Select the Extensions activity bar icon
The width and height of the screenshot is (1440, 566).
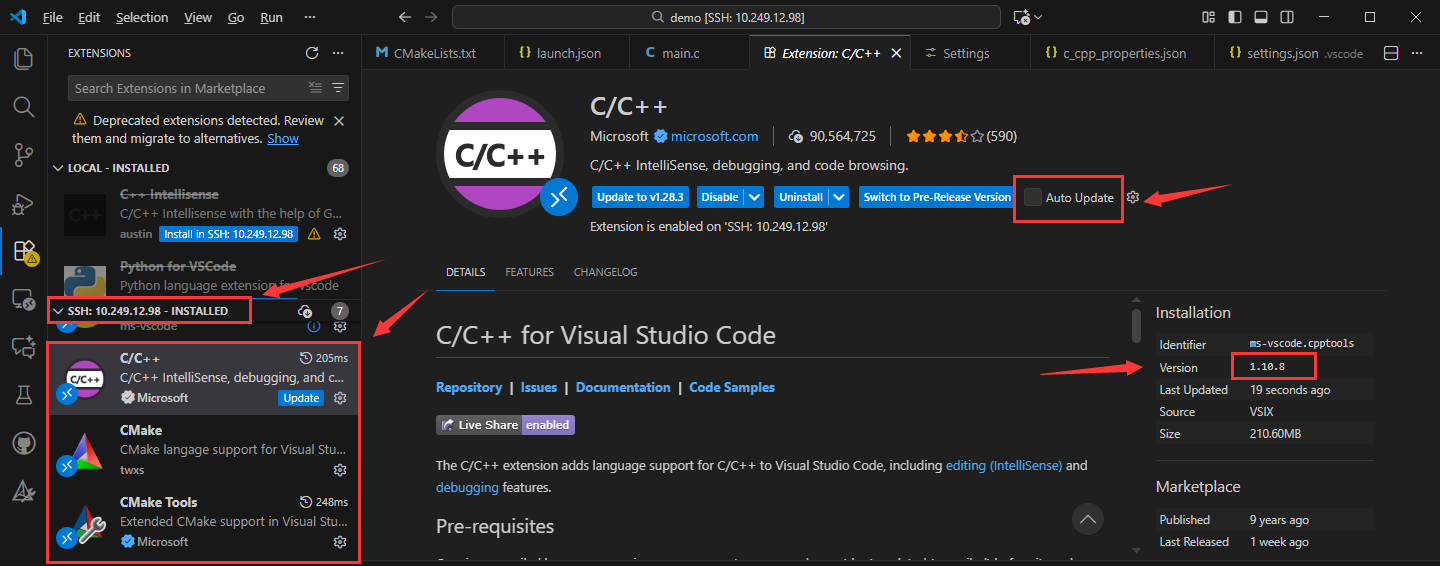[24, 251]
